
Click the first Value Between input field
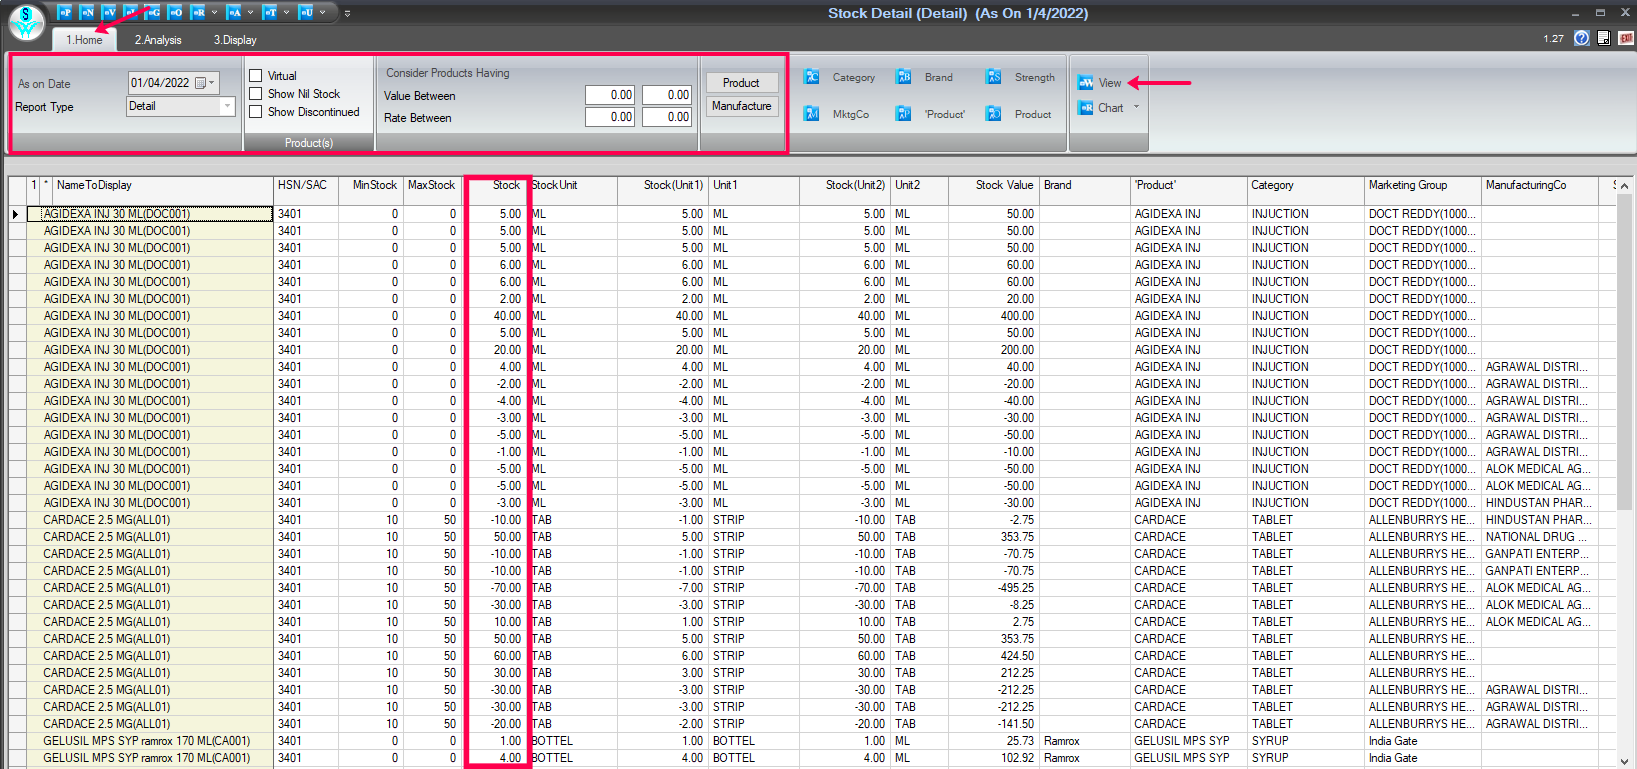click(x=610, y=95)
